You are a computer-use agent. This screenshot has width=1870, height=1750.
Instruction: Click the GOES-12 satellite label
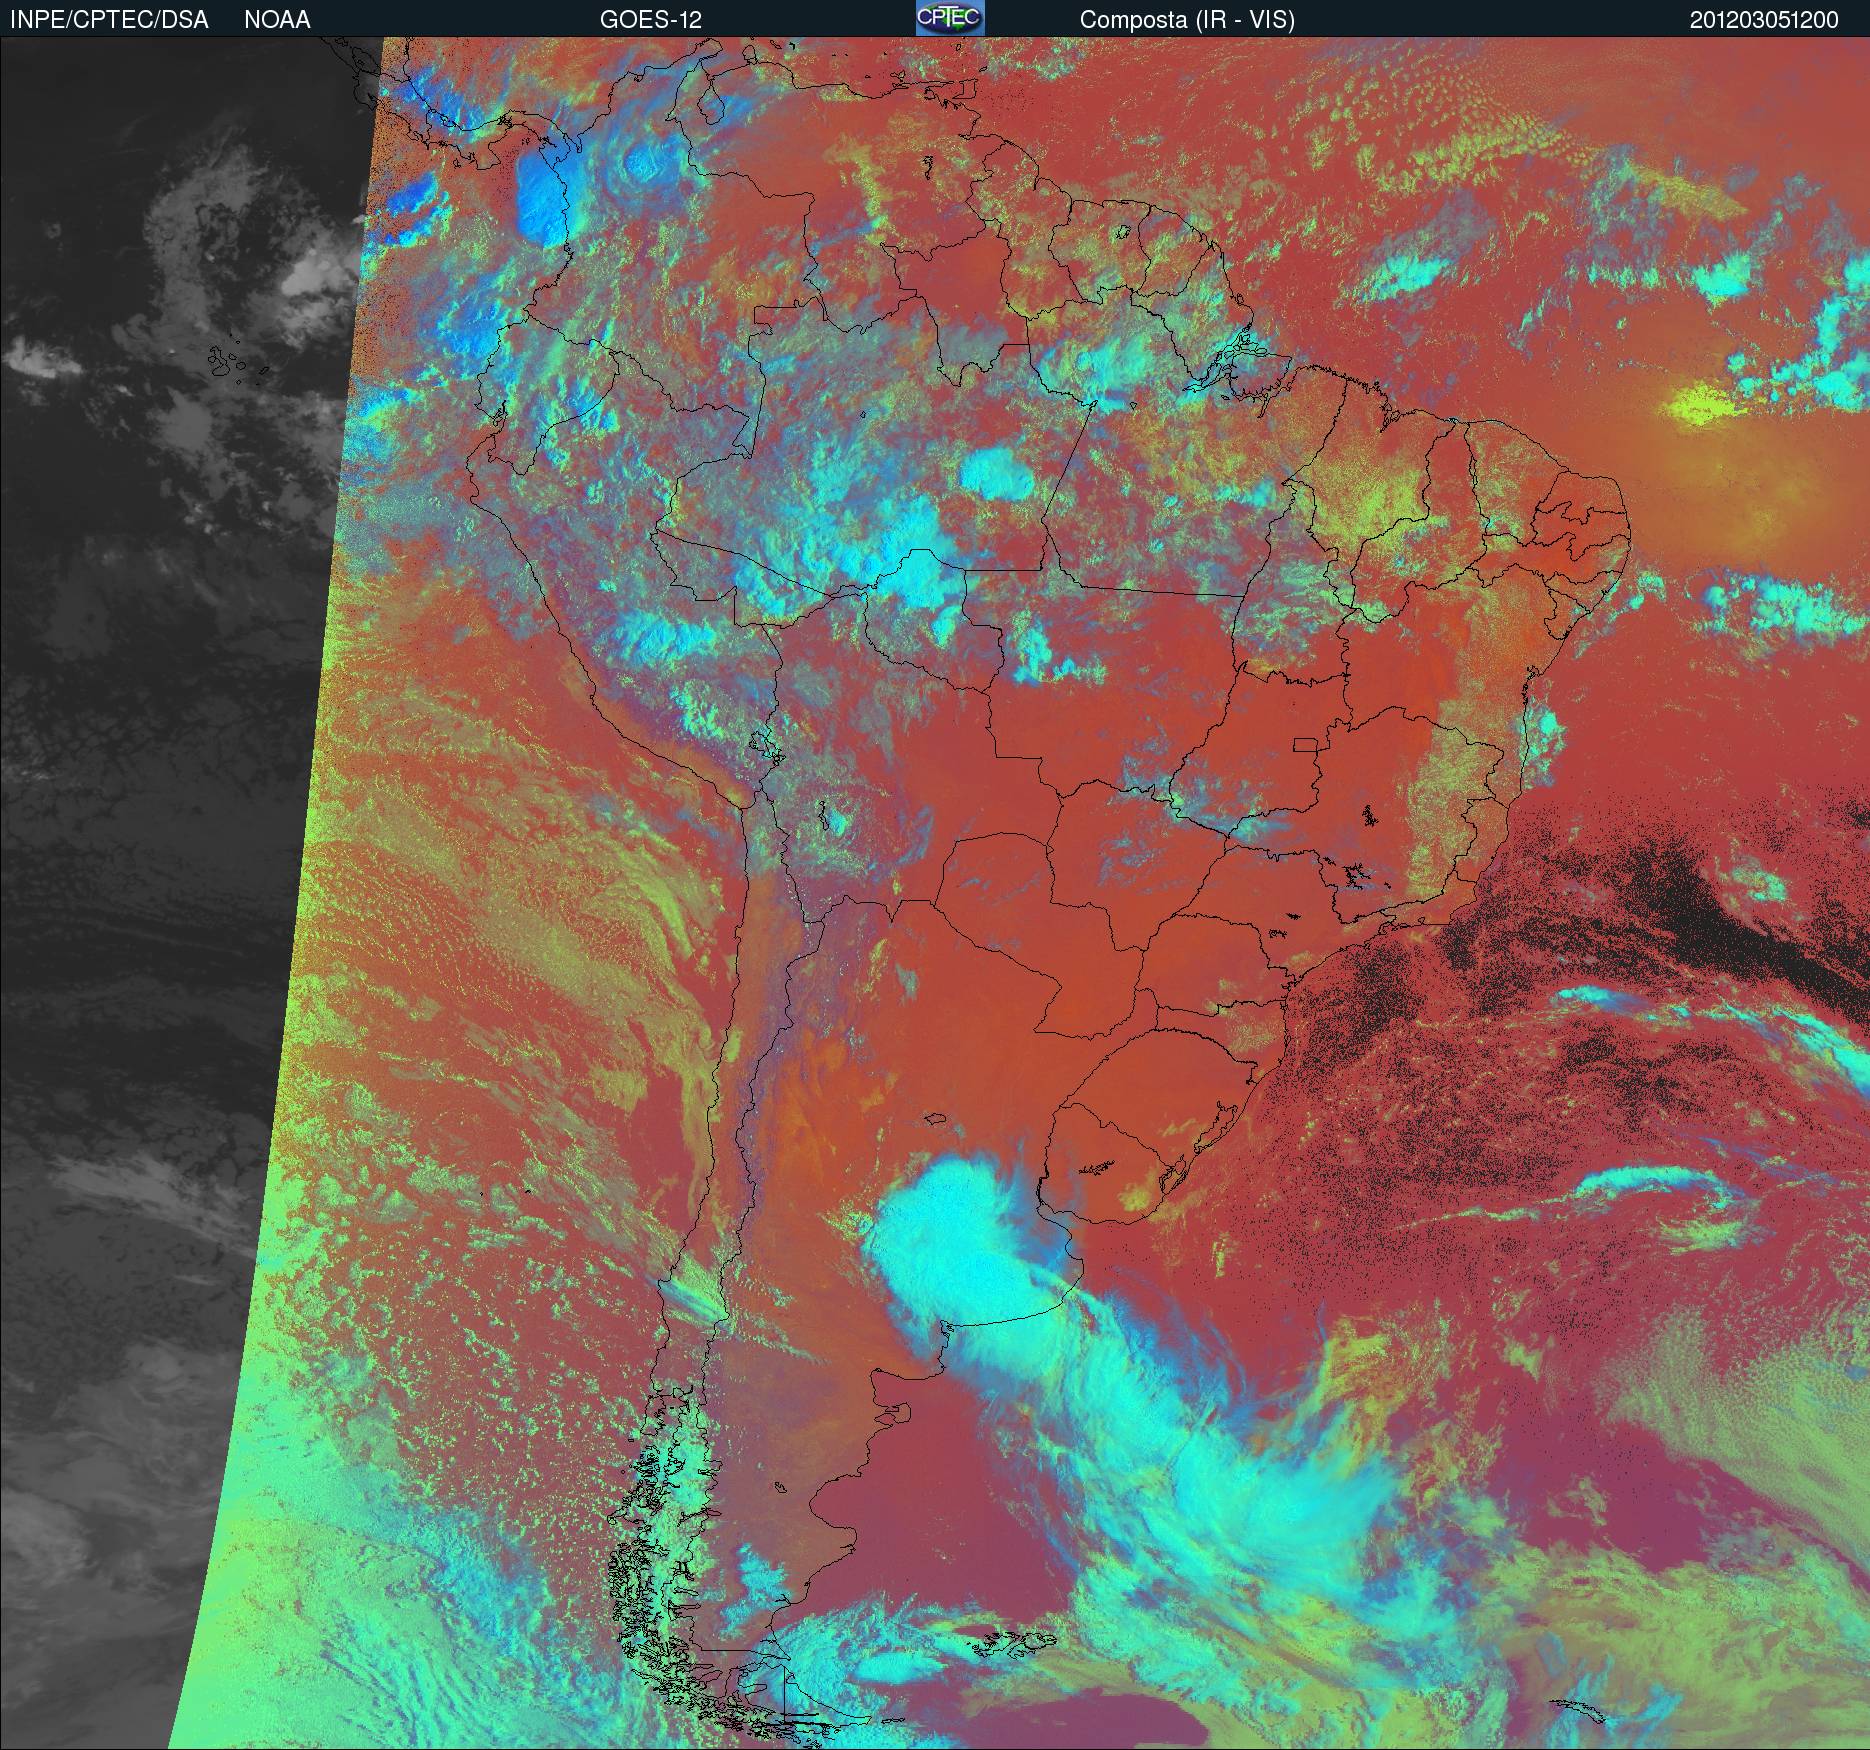(651, 20)
